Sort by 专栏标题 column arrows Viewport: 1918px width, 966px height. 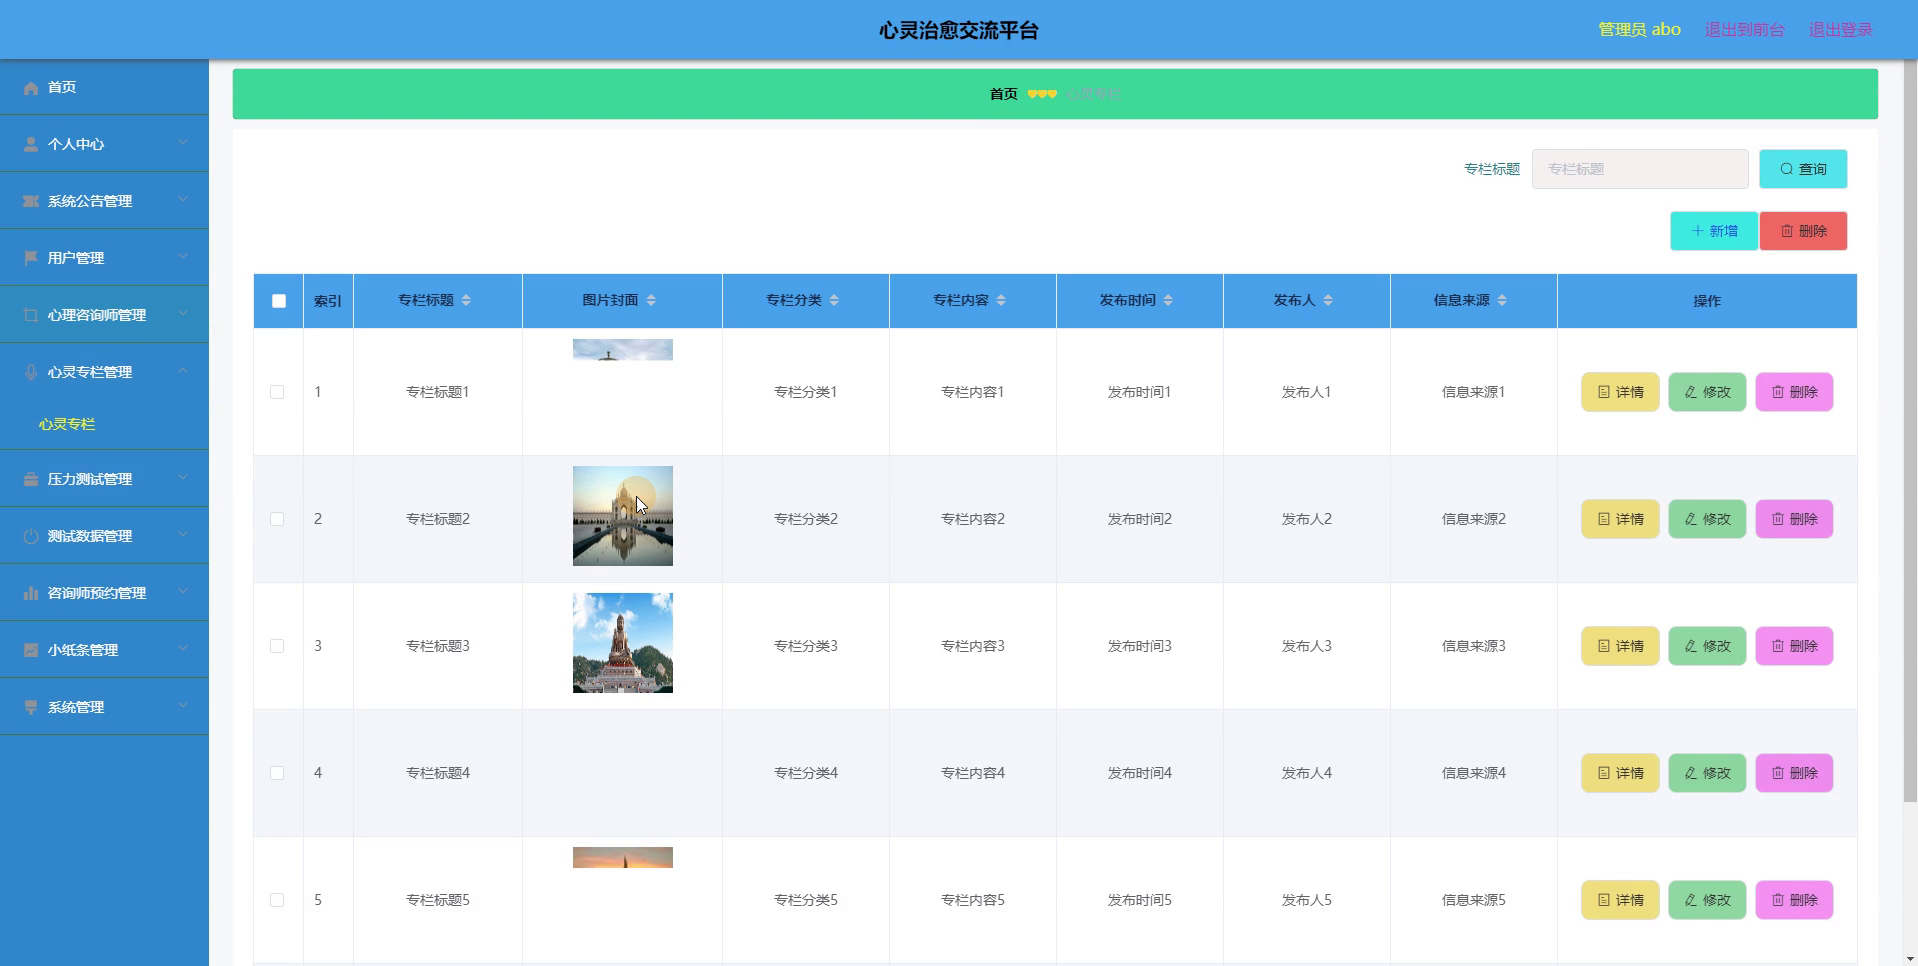(466, 301)
